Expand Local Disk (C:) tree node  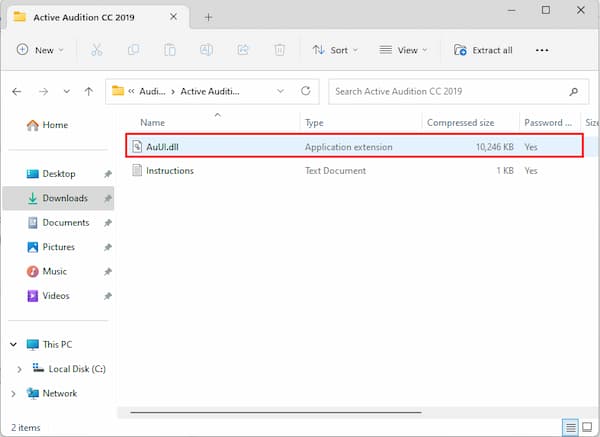(19, 369)
